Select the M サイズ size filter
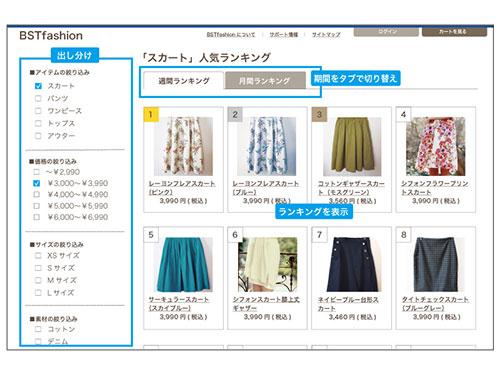The width and height of the screenshot is (500, 375). click(x=38, y=280)
